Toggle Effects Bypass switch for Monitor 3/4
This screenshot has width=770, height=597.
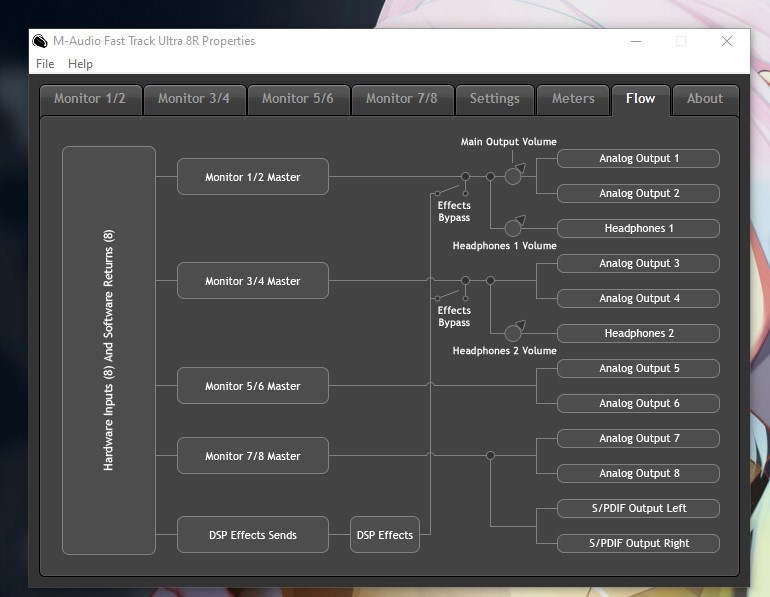pos(451,295)
